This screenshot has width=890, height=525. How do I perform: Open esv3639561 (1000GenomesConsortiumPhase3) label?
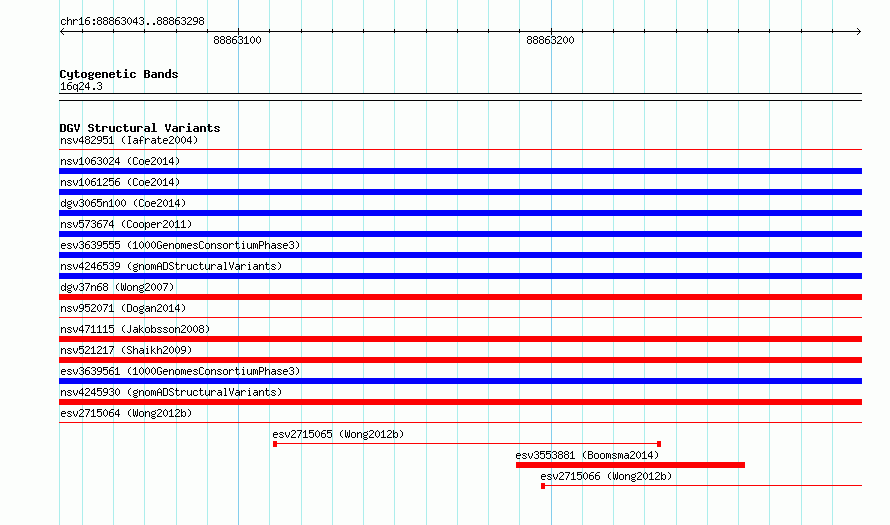tap(180, 371)
